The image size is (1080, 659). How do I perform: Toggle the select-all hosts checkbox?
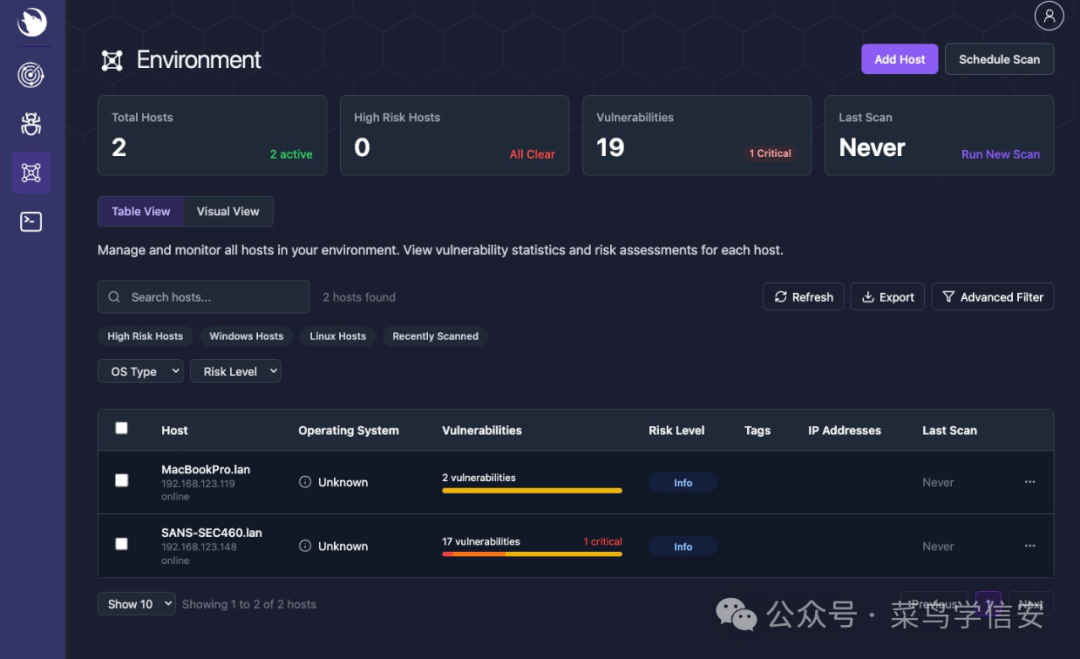pos(121,428)
